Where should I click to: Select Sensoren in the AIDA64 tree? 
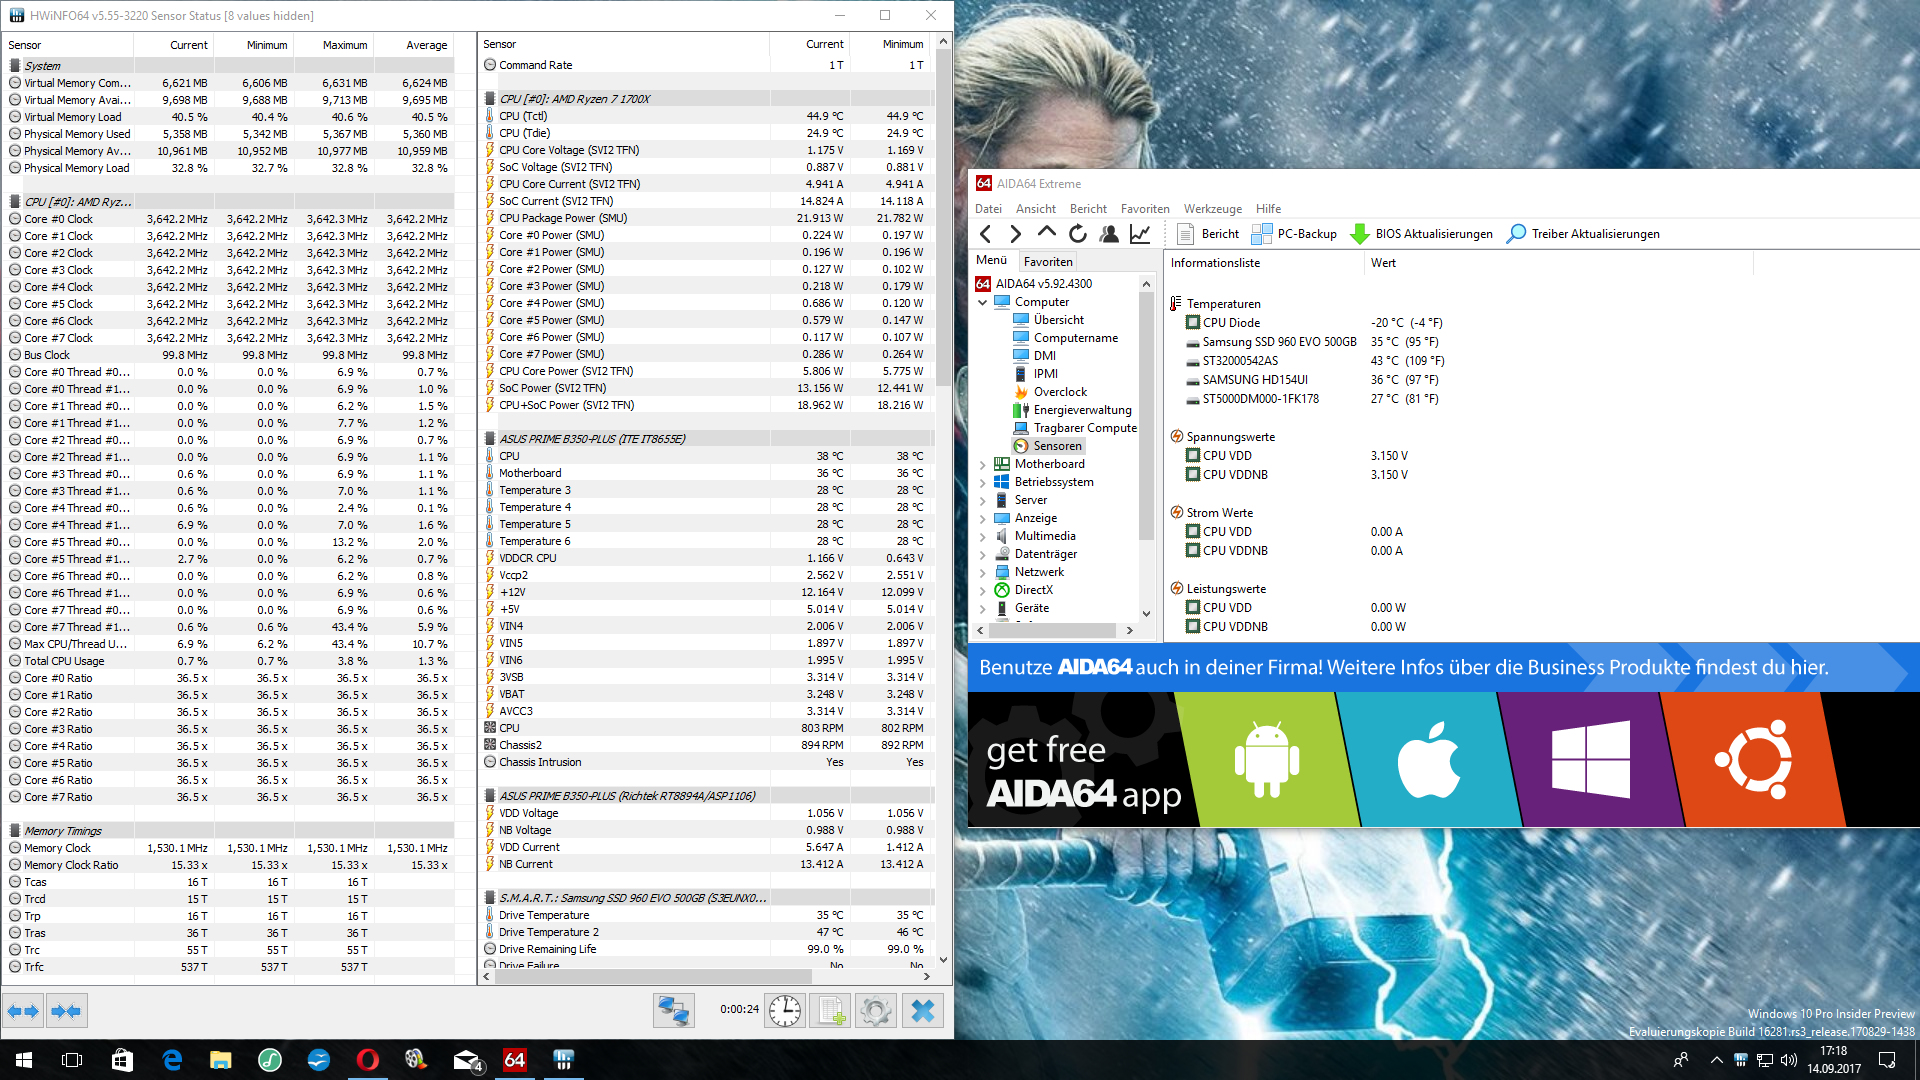(1057, 446)
